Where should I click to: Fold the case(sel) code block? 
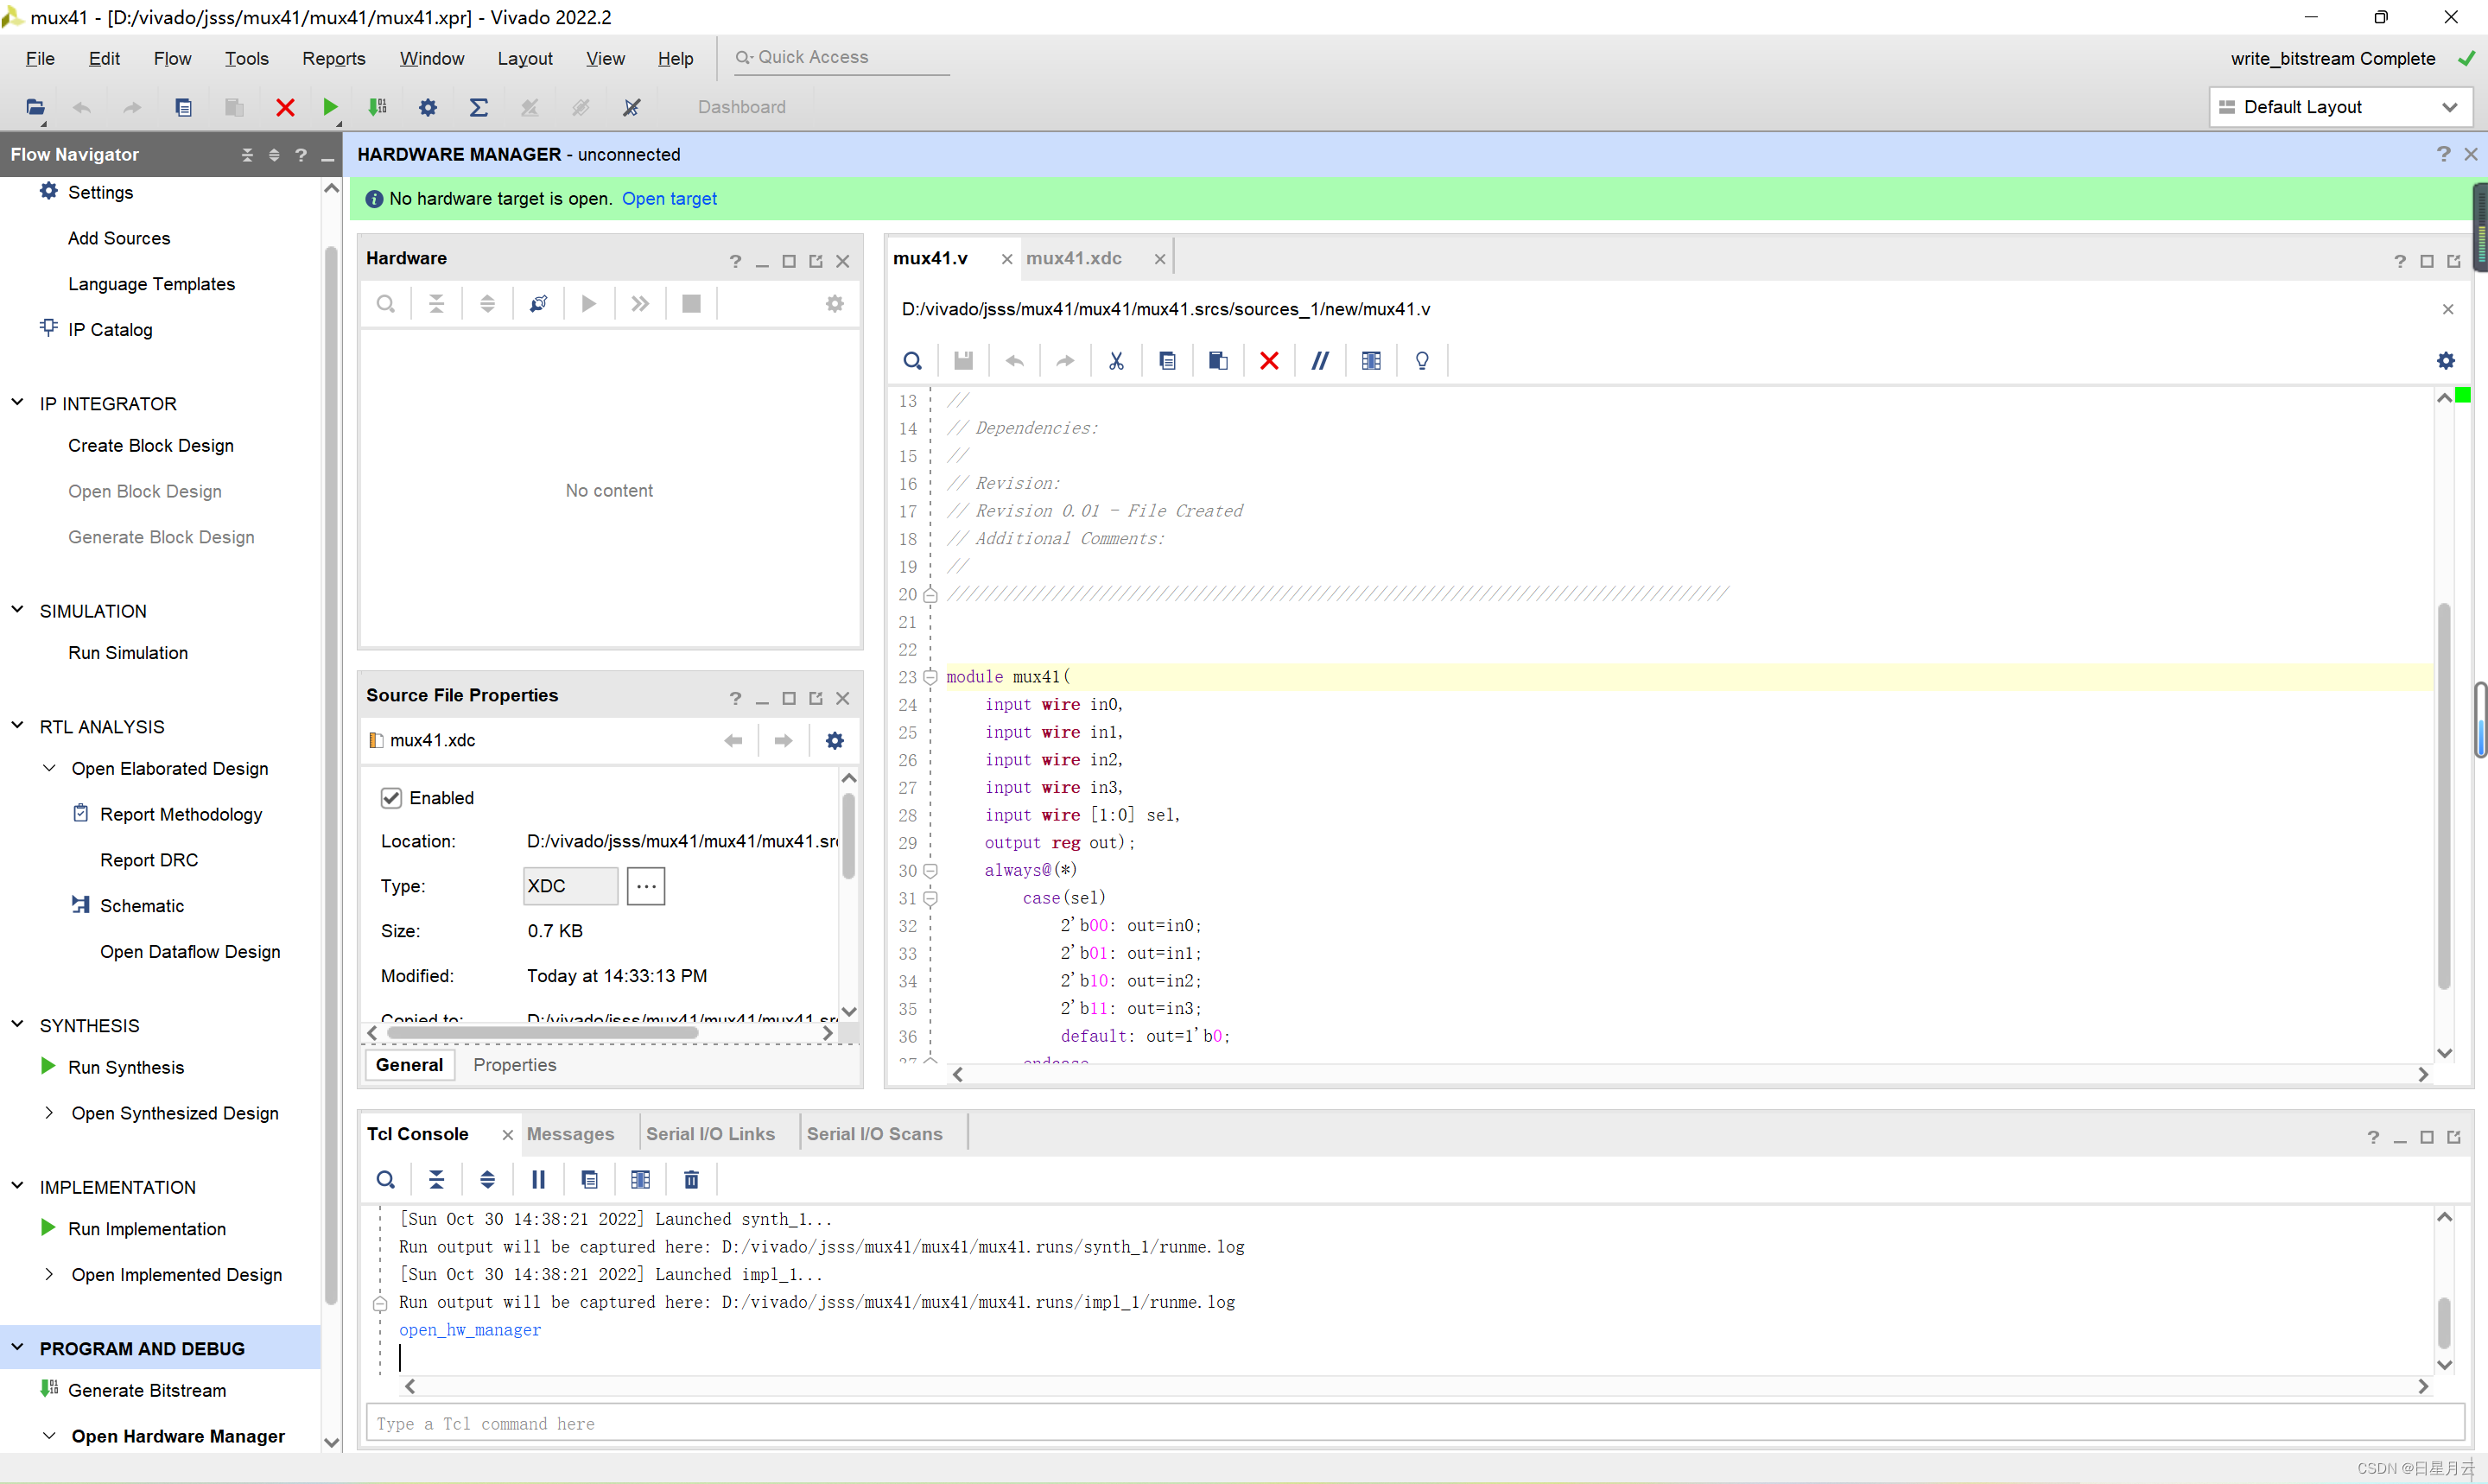930,898
